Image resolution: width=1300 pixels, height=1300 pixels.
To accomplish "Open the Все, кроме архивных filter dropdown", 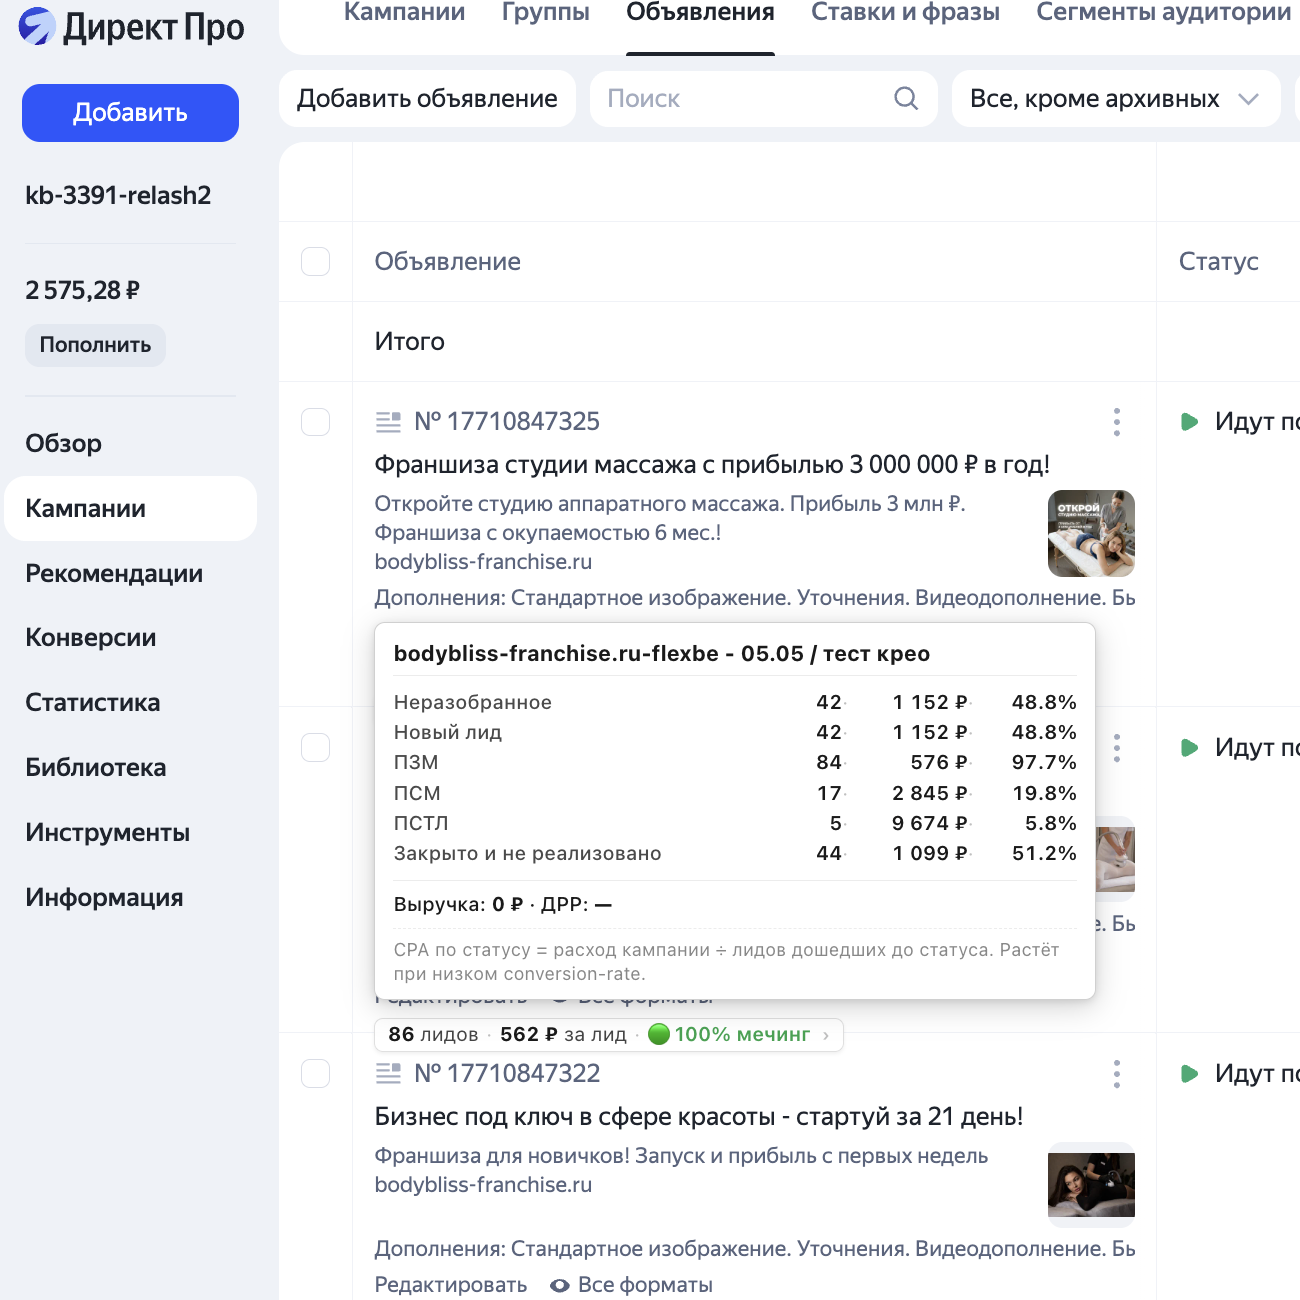I will tap(1116, 98).
